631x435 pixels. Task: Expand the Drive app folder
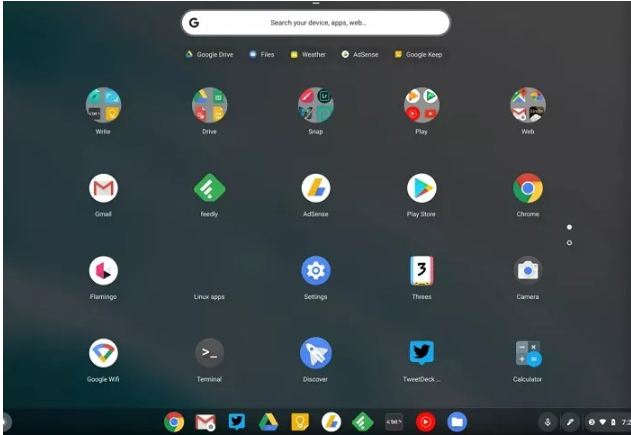click(209, 105)
